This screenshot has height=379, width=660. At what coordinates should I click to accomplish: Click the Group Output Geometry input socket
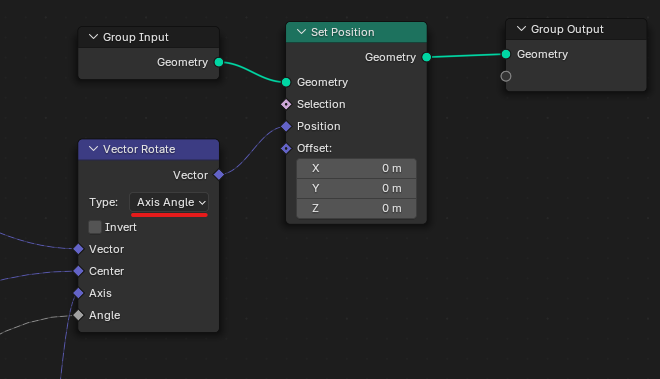506,54
